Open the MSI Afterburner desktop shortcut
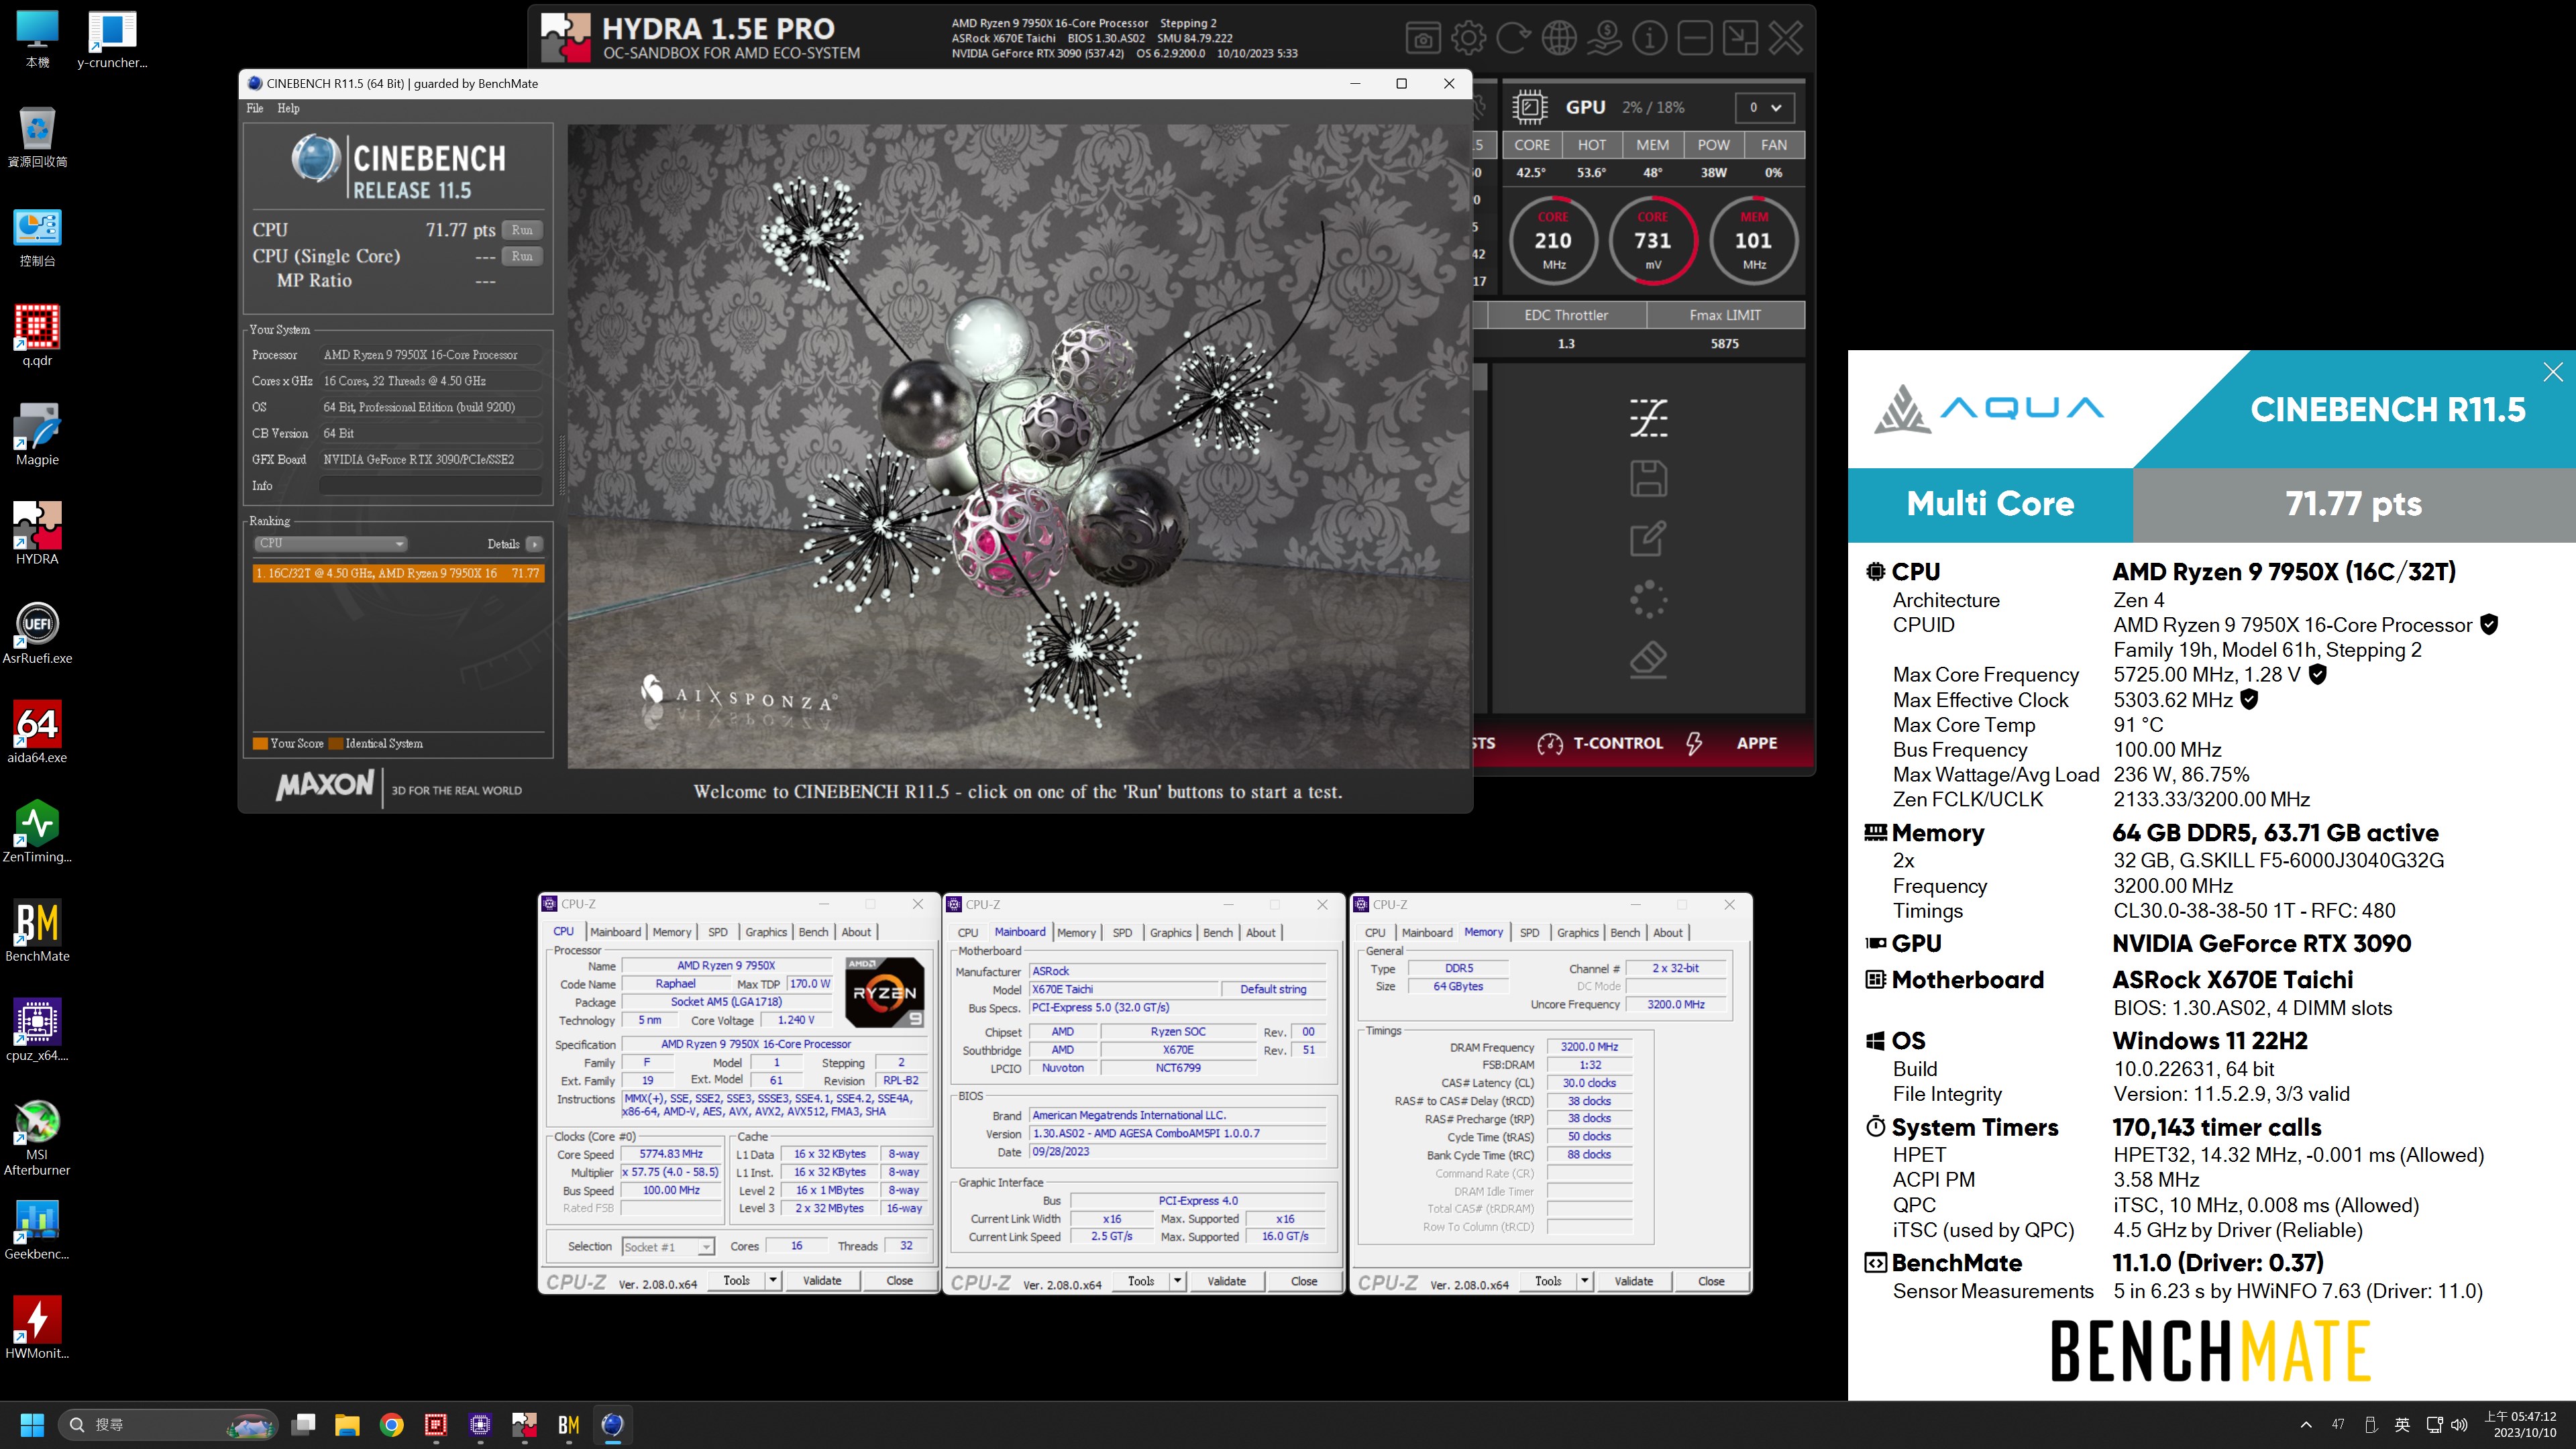 [37, 1138]
